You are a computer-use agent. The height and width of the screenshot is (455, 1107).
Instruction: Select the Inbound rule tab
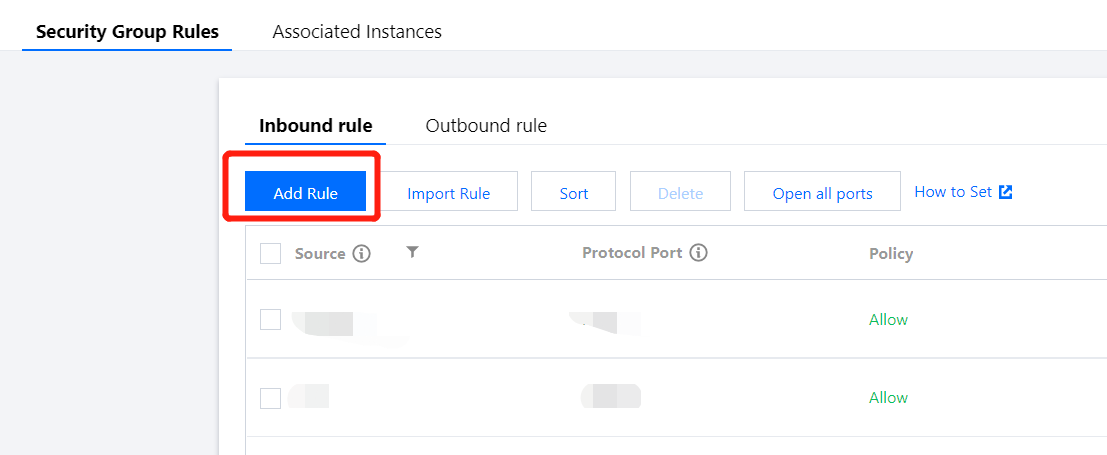point(315,126)
